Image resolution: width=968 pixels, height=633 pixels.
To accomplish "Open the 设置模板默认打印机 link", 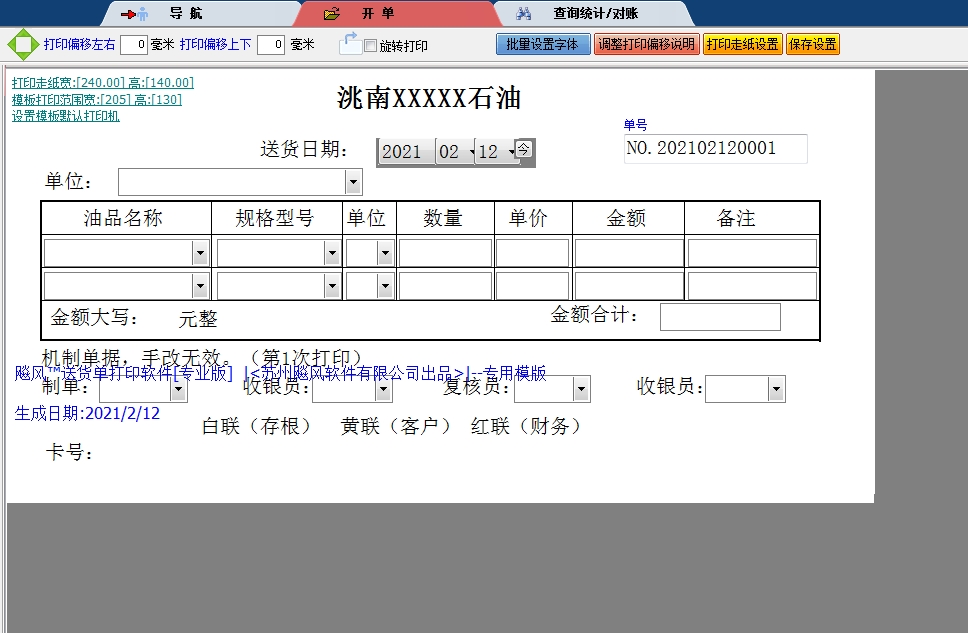I will pos(66,116).
